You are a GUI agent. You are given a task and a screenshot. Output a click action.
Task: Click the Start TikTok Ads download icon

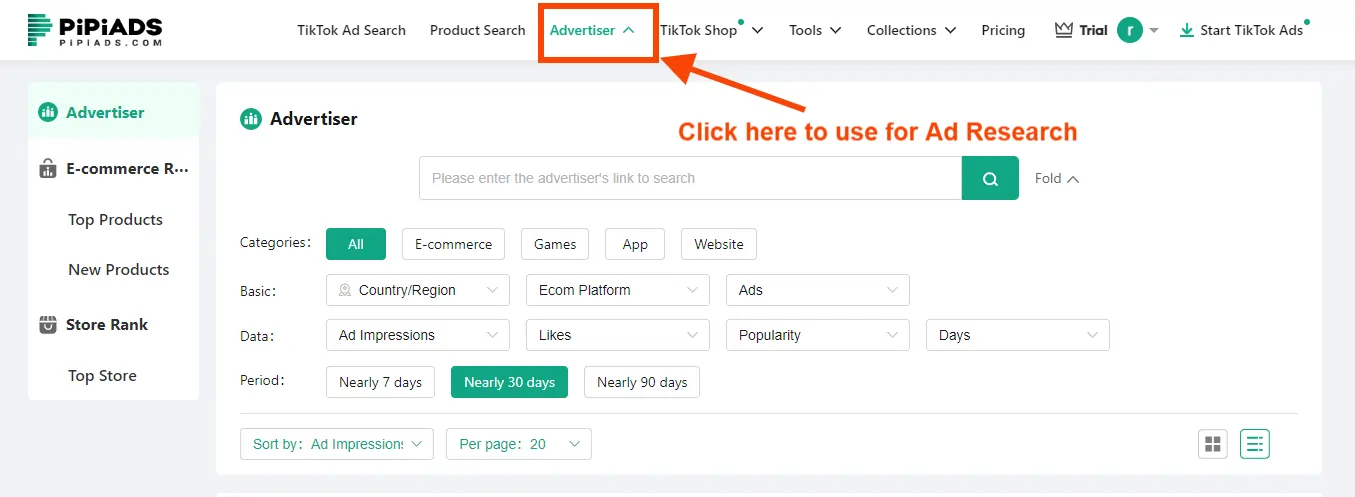(x=1187, y=30)
